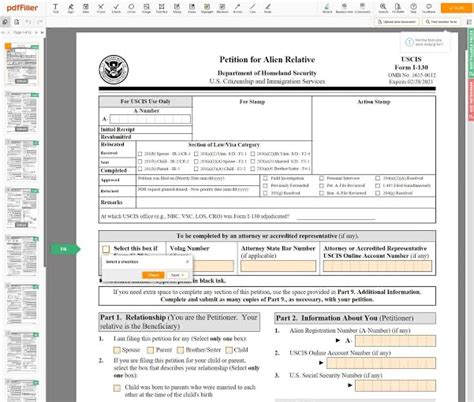
Task: Select the Text tool
Action: pyautogui.click(x=56, y=8)
